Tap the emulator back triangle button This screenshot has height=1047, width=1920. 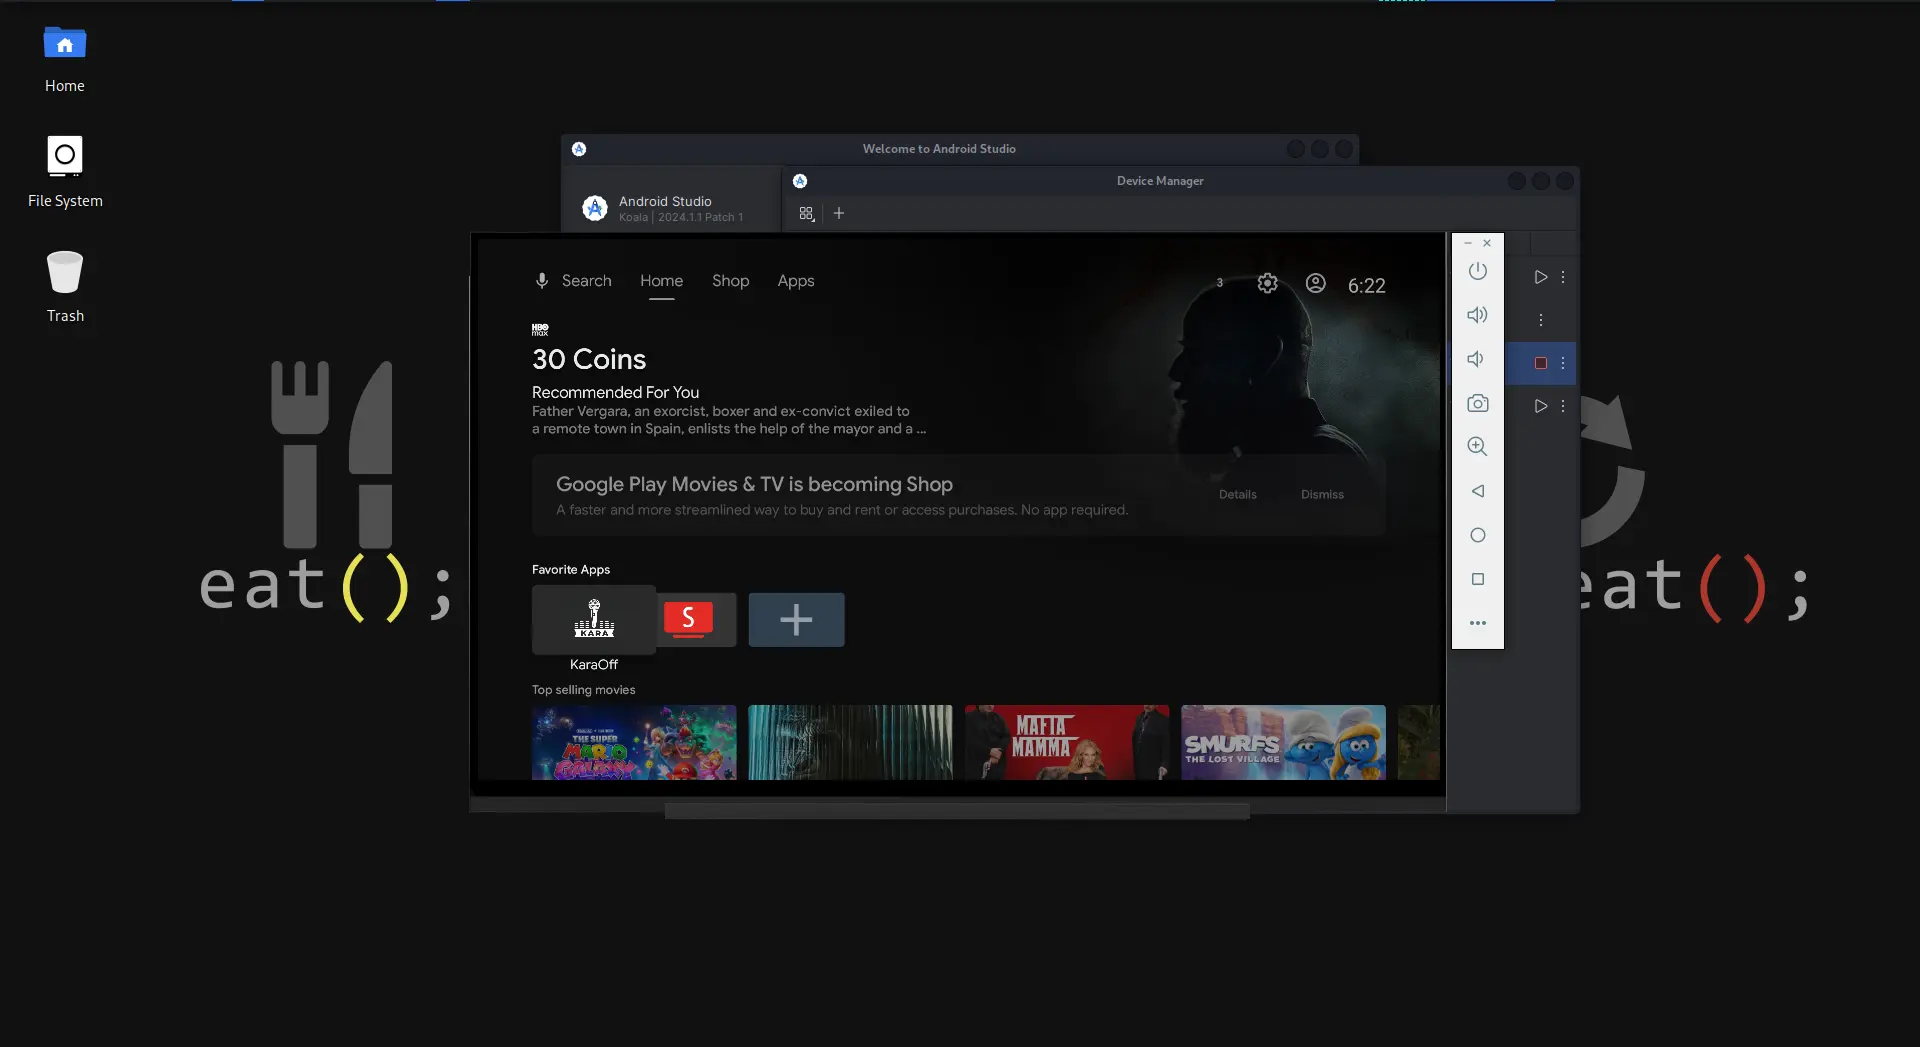[1478, 491]
